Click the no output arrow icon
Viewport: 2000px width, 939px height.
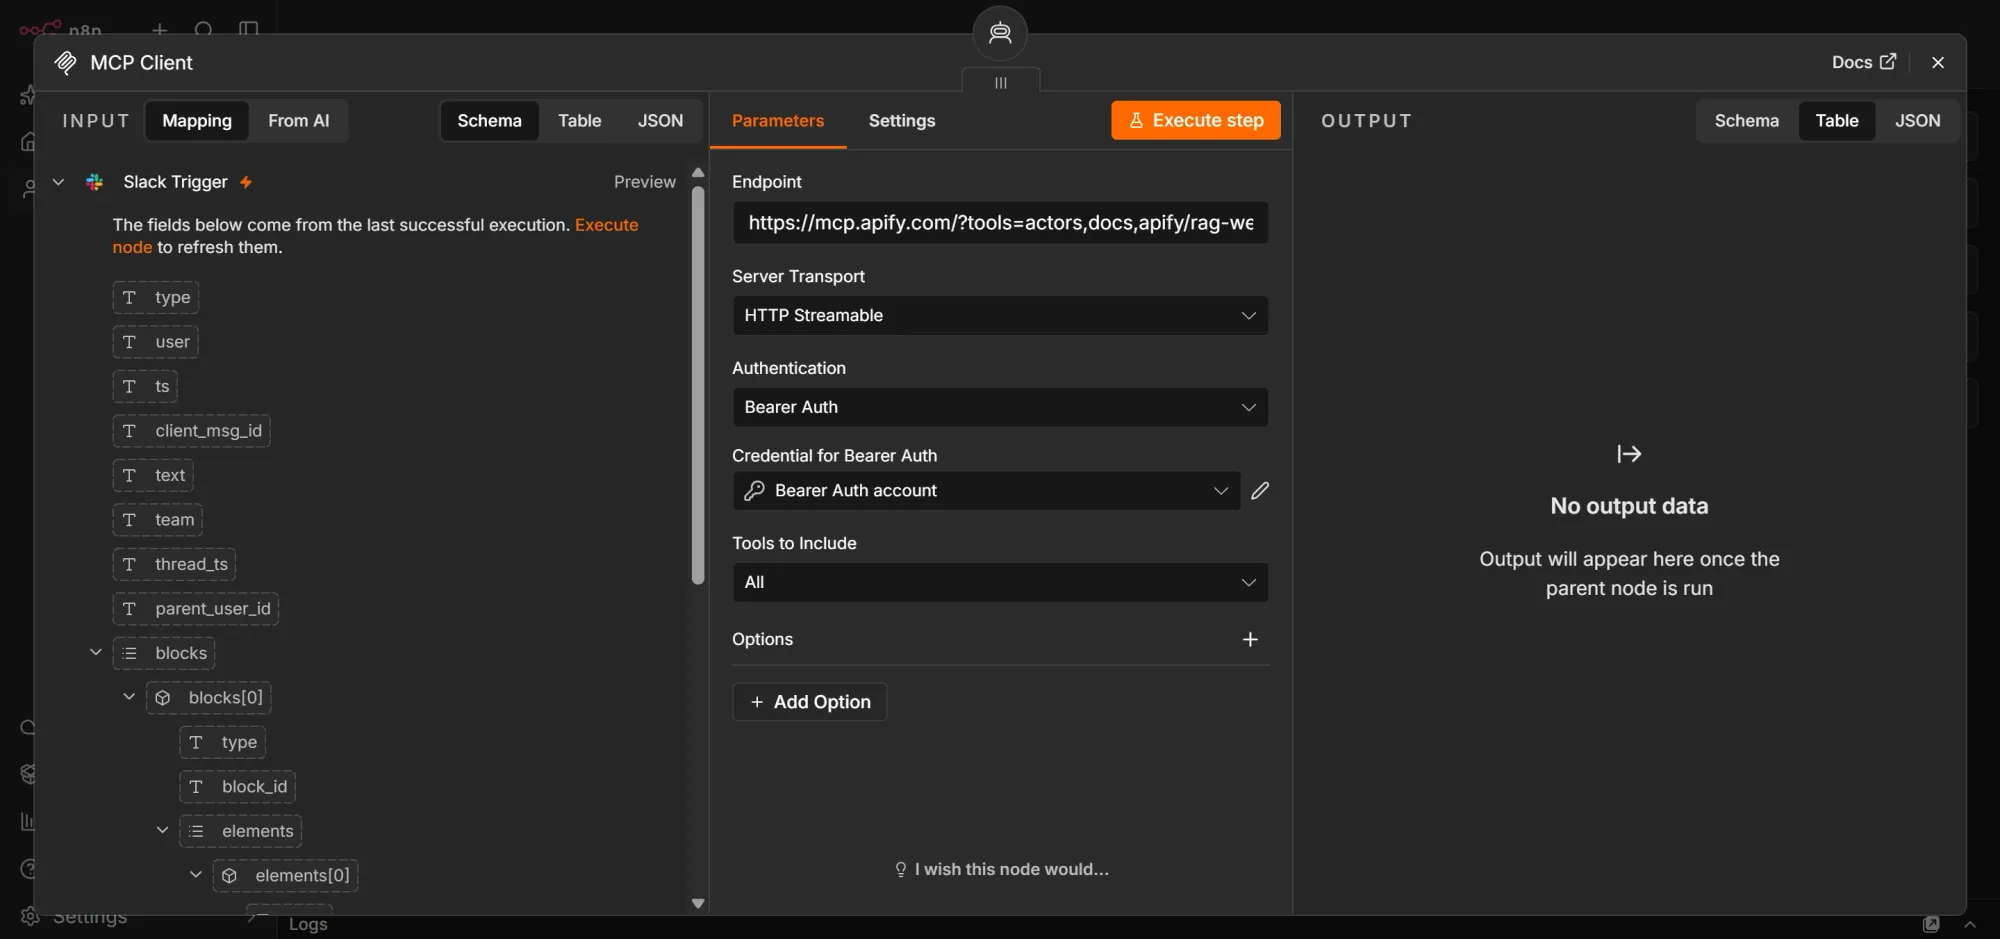1629,454
